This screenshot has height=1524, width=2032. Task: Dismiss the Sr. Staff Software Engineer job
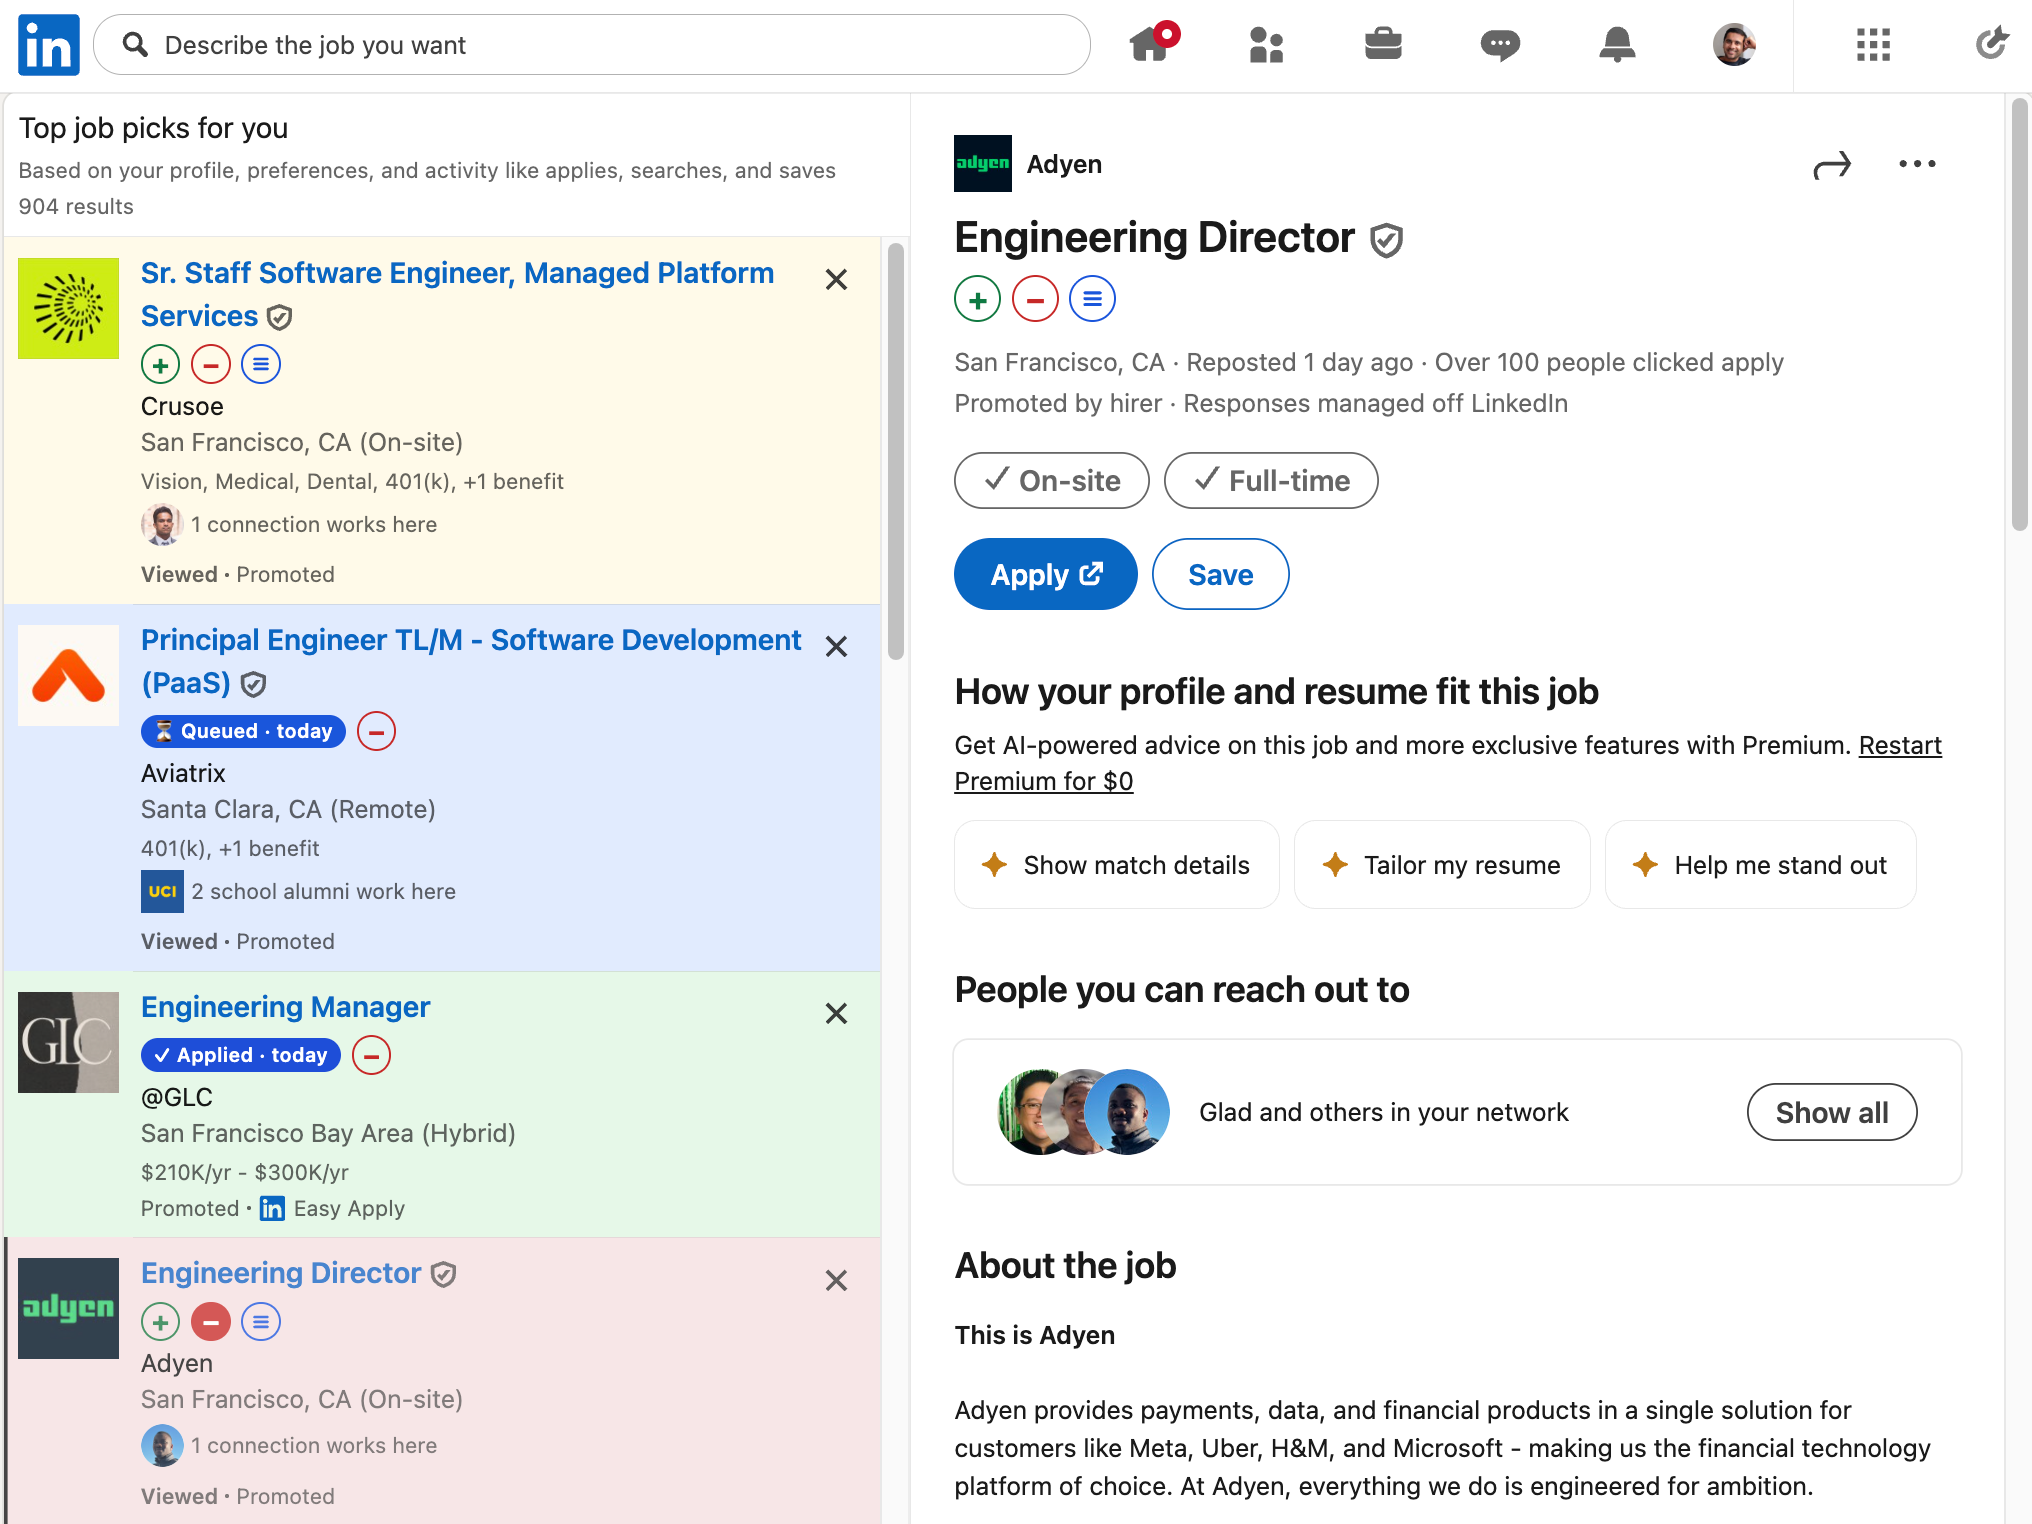[836, 280]
